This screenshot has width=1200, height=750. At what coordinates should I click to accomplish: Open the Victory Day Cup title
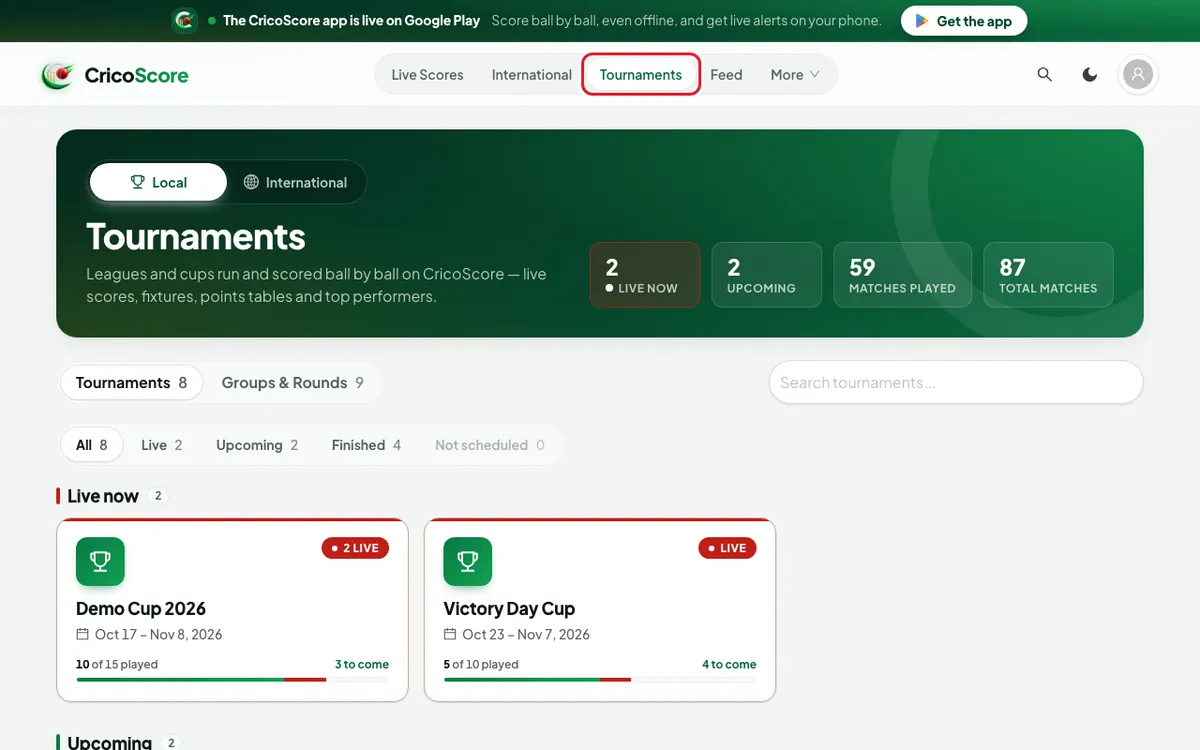click(x=509, y=608)
